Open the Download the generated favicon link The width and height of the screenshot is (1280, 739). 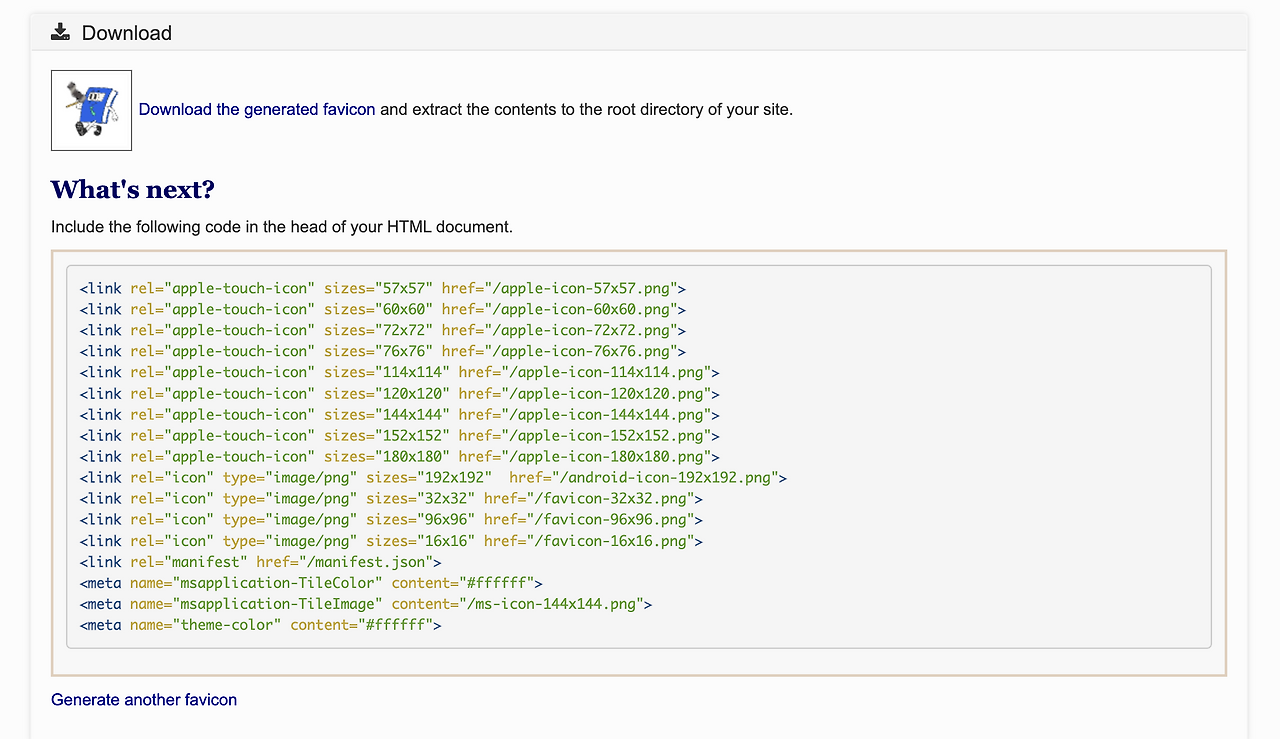click(x=256, y=109)
